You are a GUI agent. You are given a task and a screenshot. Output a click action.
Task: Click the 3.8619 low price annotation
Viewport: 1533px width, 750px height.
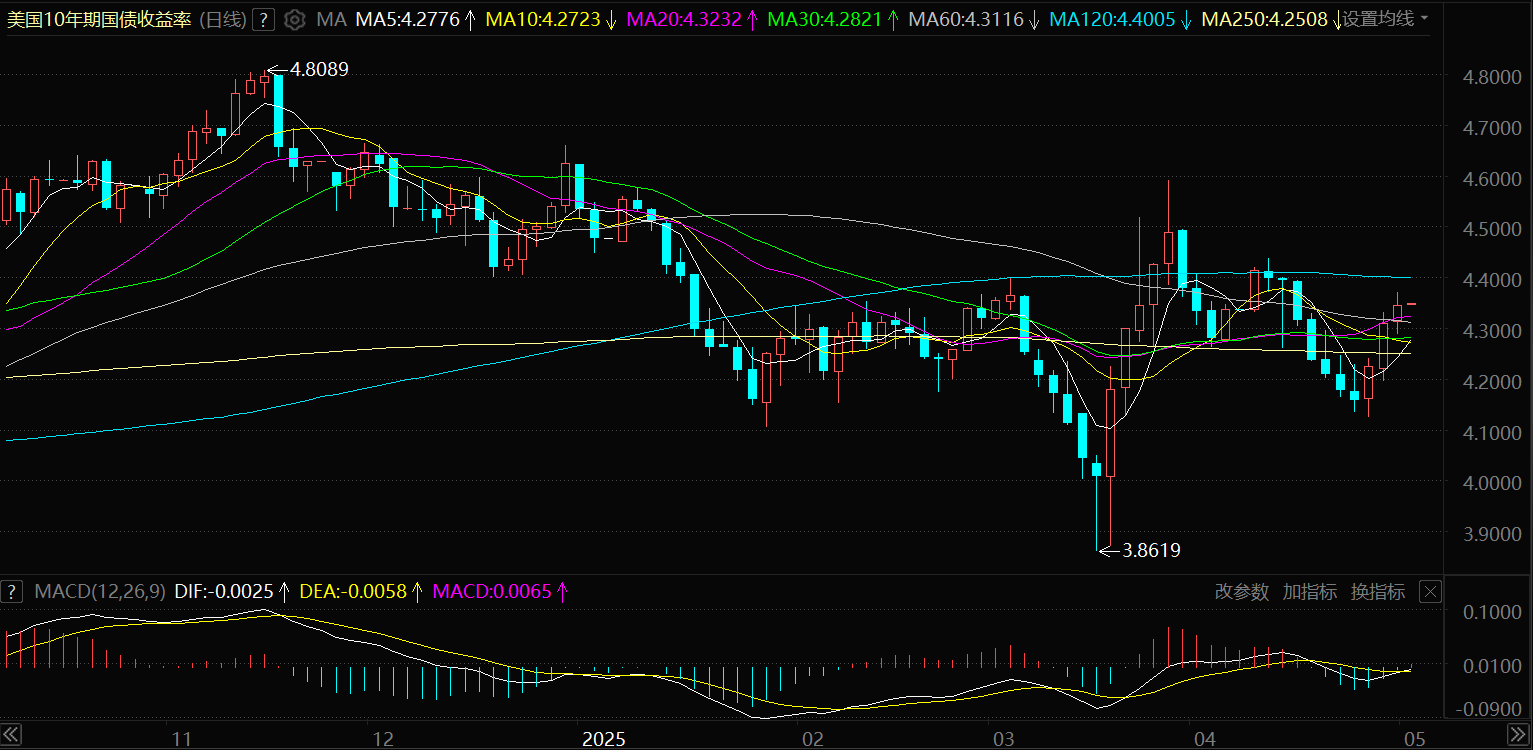[1152, 549]
